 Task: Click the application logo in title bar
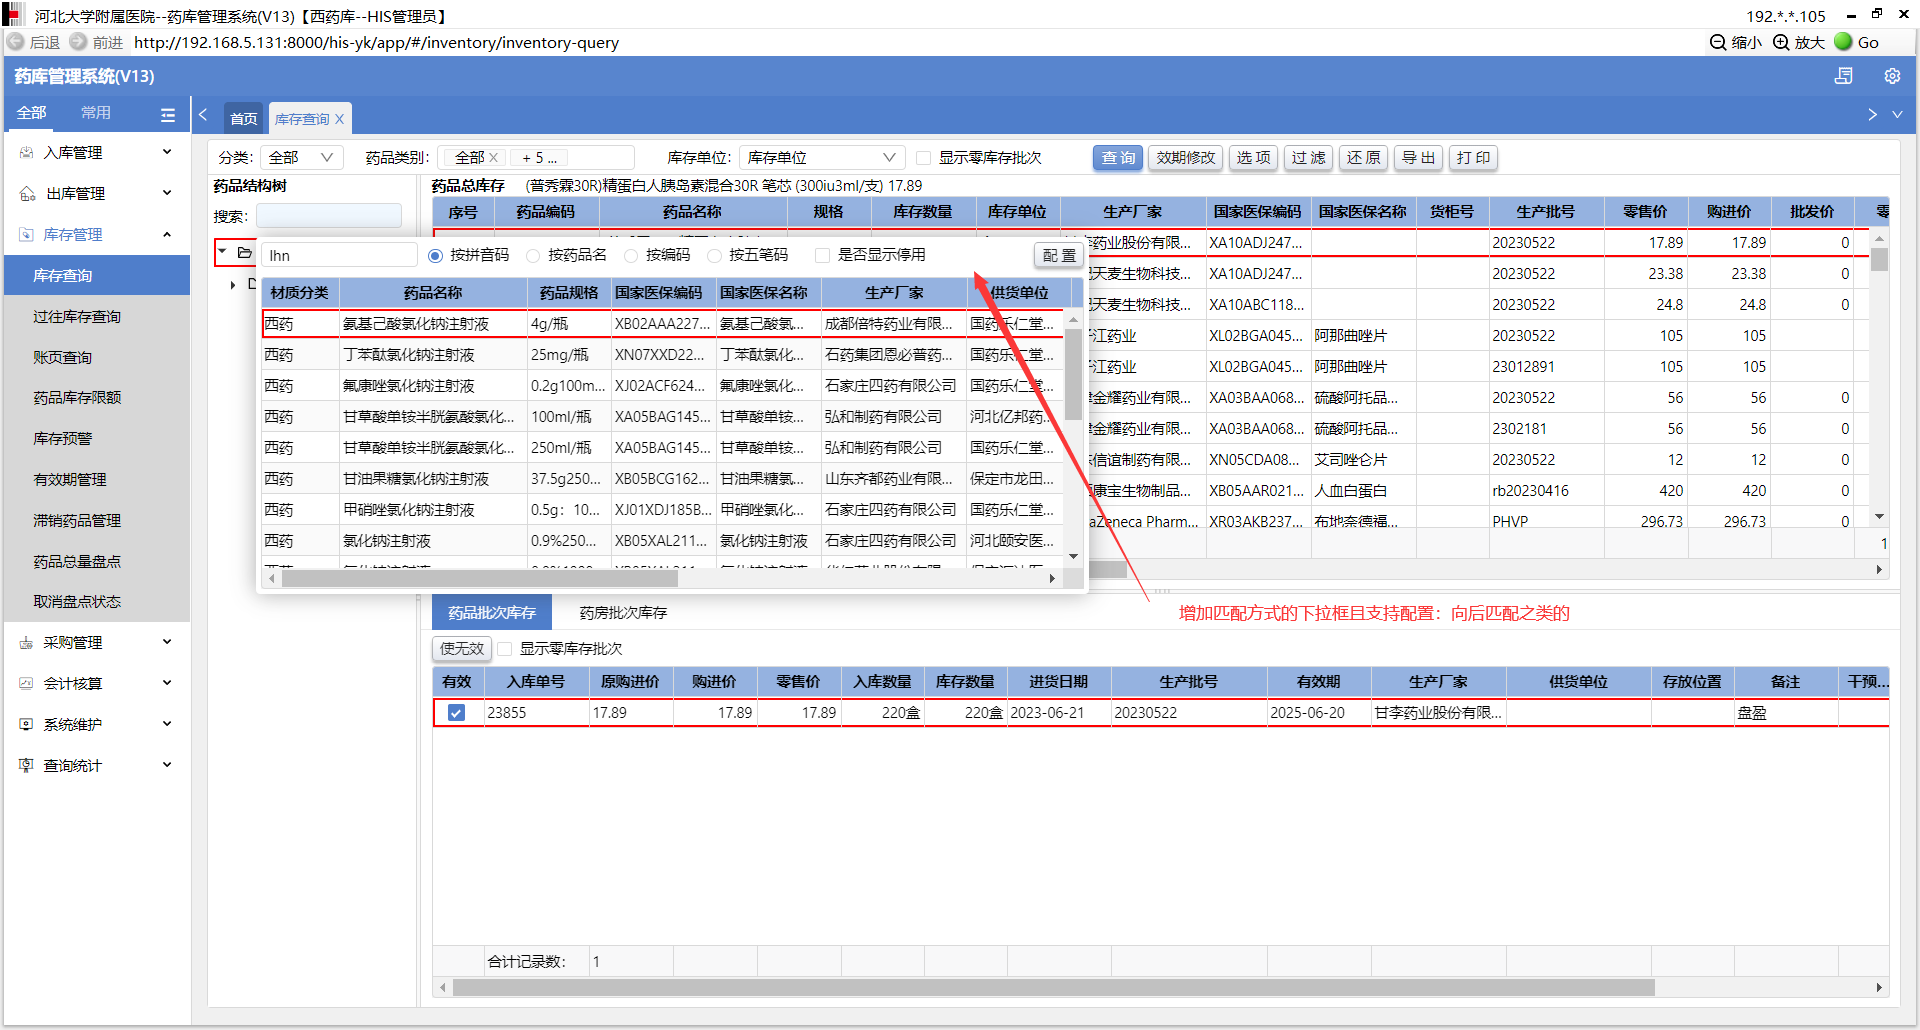[x=13, y=14]
